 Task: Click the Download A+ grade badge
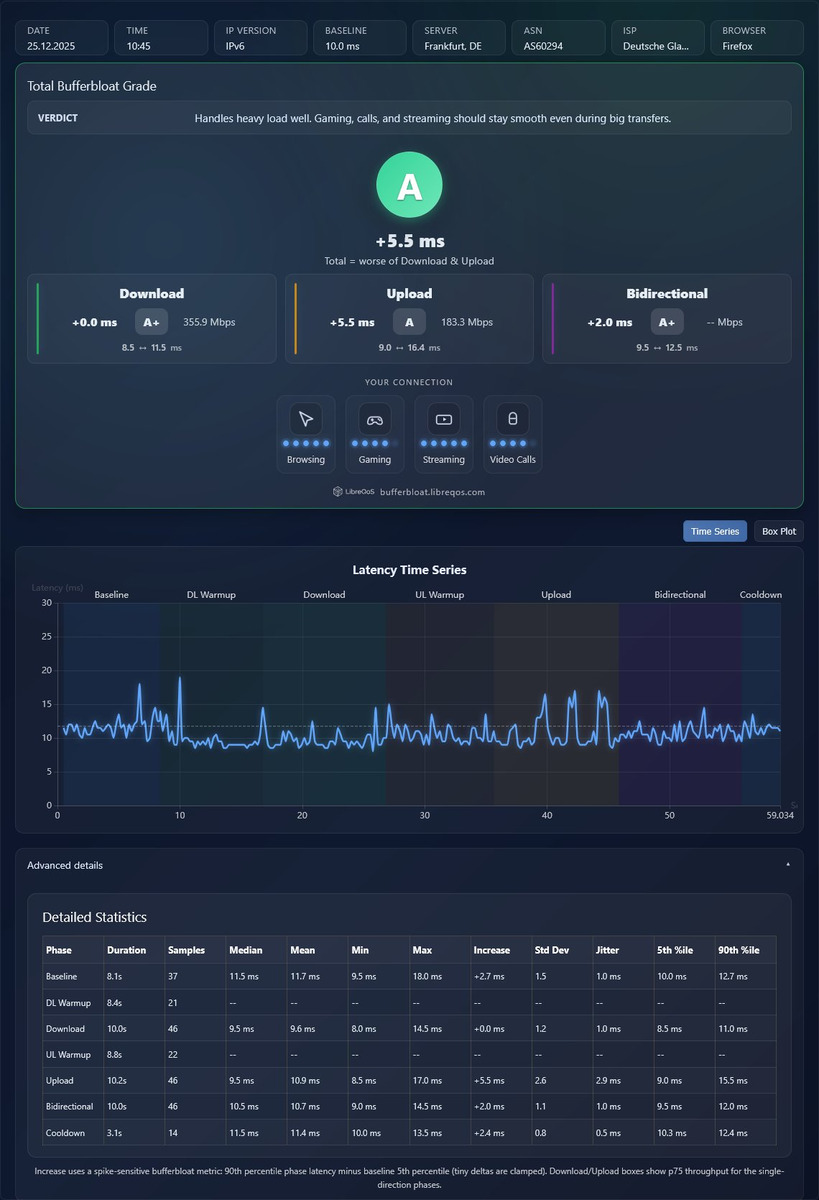tap(151, 322)
